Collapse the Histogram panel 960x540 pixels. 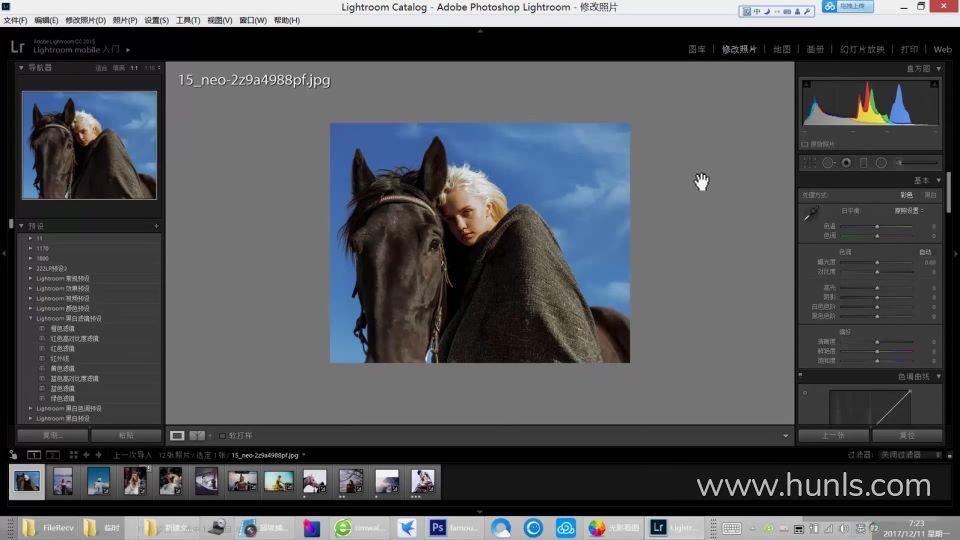[x=939, y=69]
